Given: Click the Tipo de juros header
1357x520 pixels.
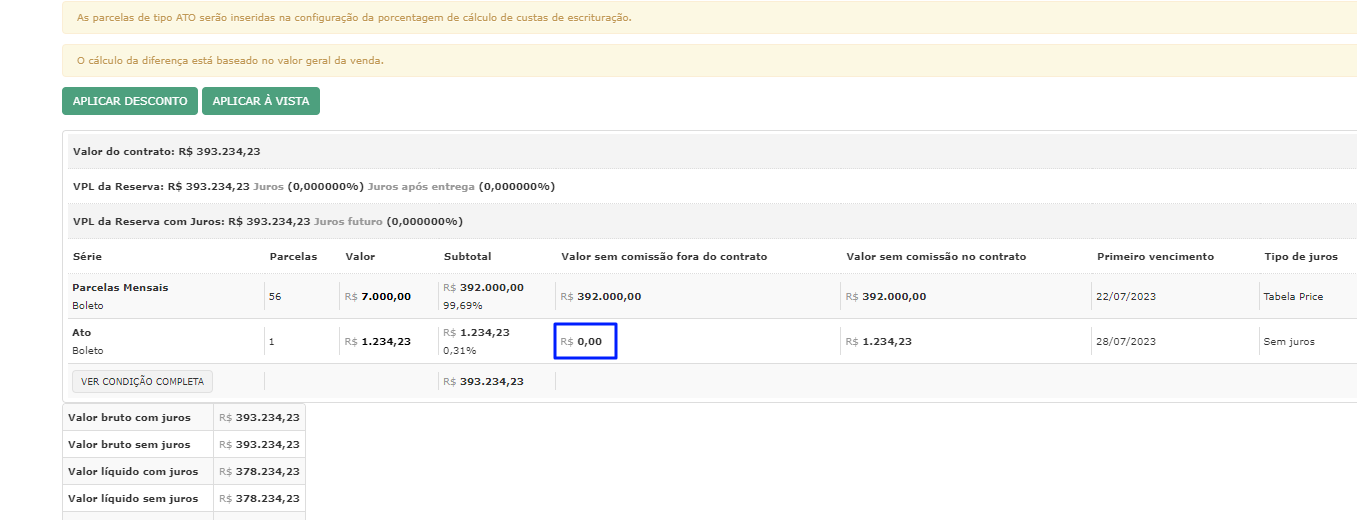Looking at the screenshot, I should pyautogui.click(x=1301, y=256).
